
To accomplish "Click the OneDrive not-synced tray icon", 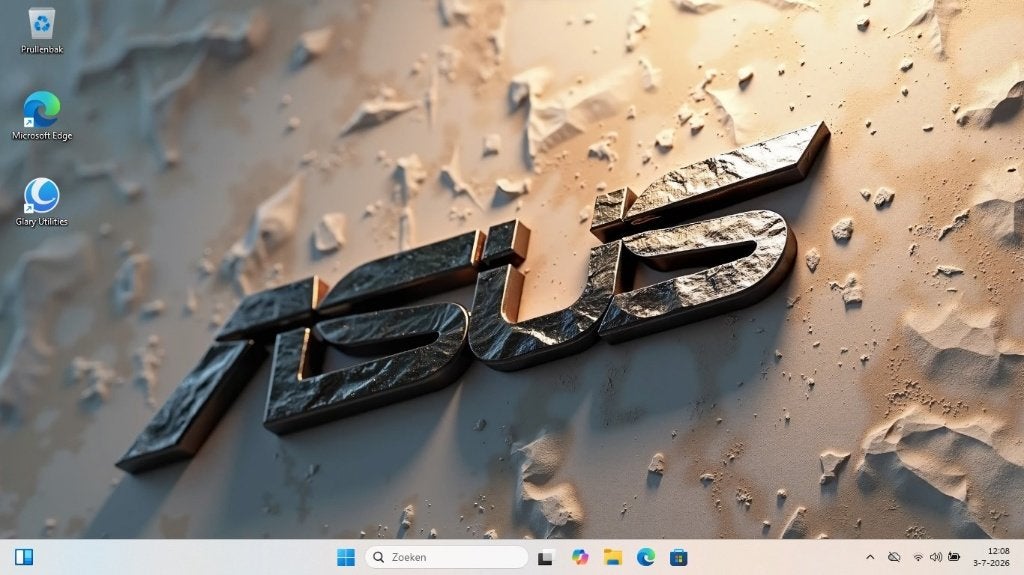I will click(894, 557).
